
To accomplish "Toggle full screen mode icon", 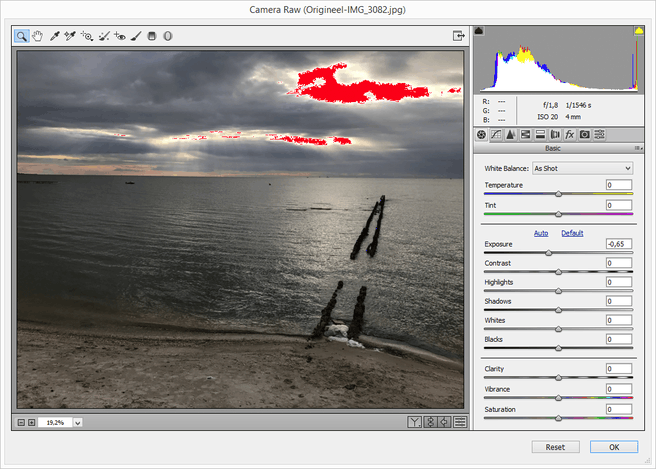I will (x=459, y=36).
